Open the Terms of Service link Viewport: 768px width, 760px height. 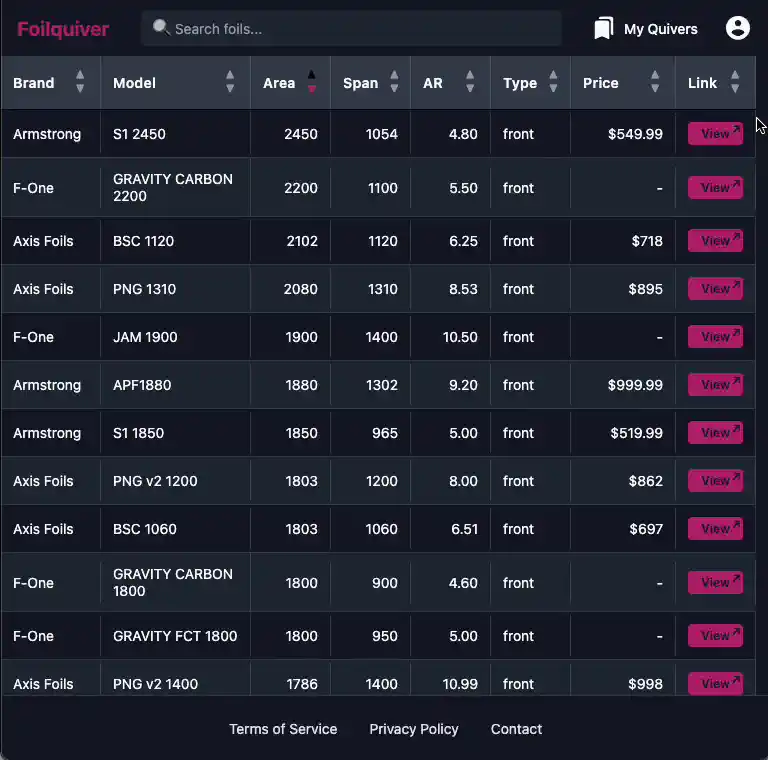tap(283, 729)
